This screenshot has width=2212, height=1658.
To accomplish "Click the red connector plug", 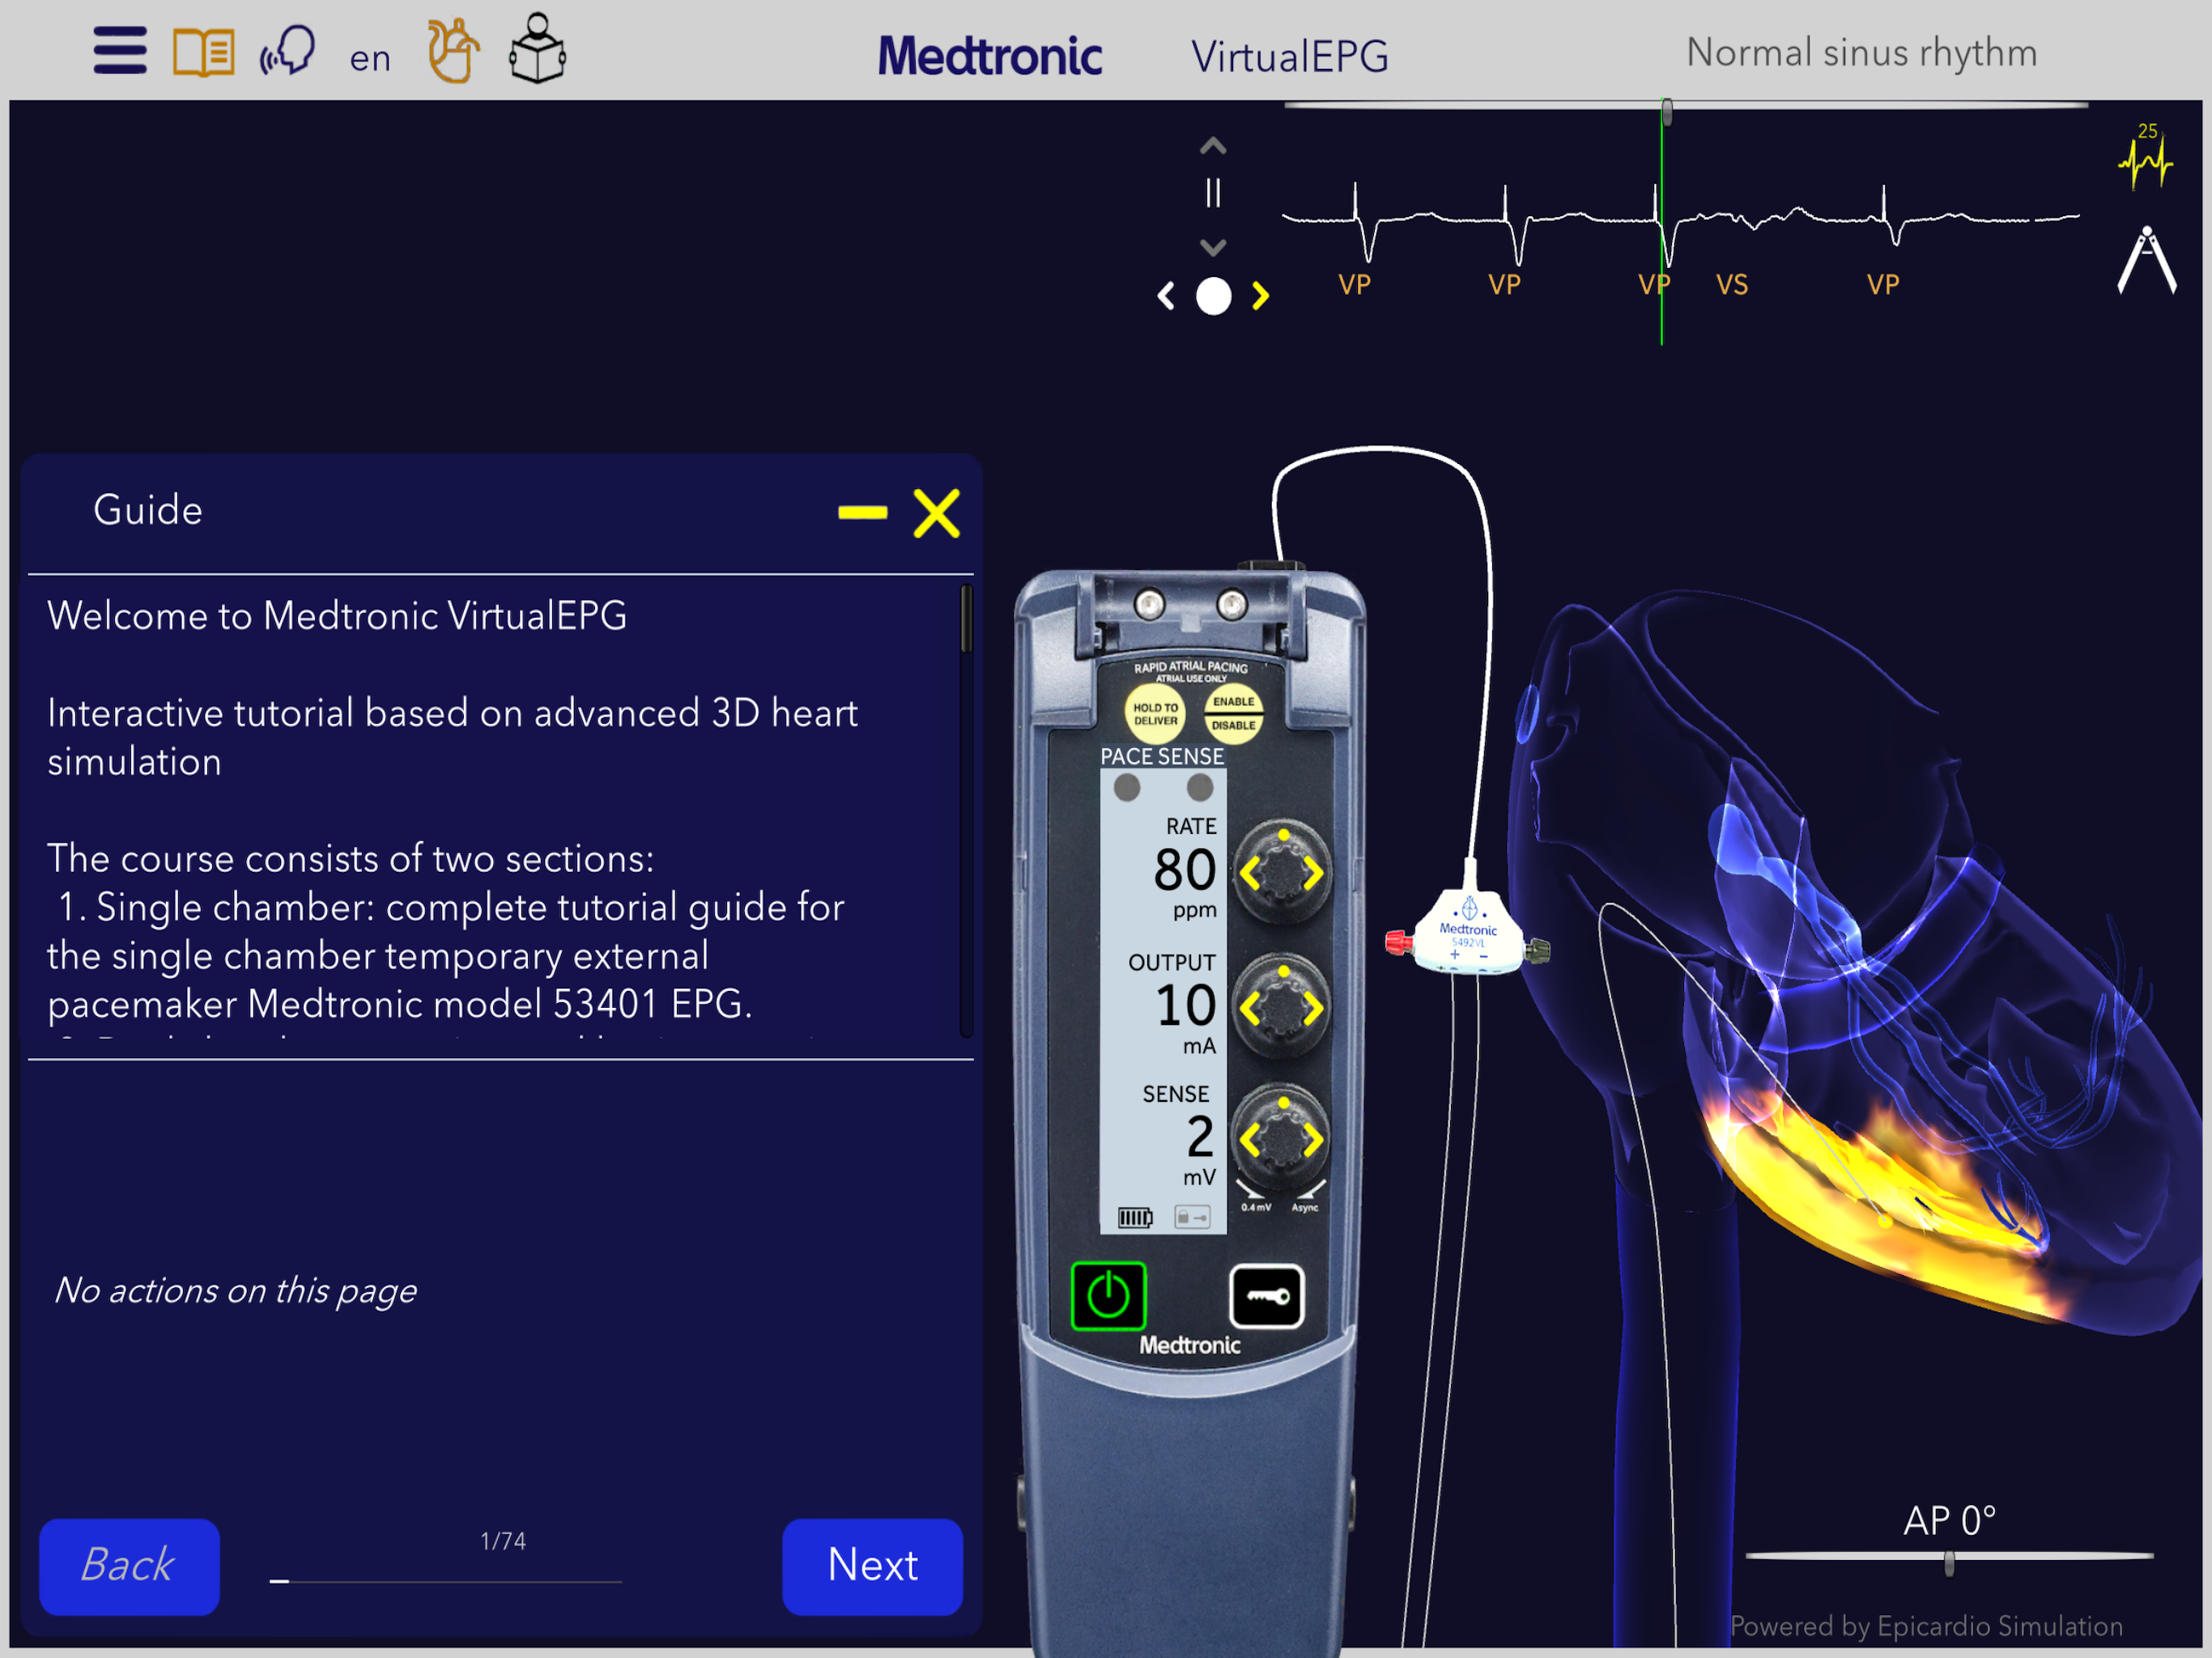I will [1398, 942].
